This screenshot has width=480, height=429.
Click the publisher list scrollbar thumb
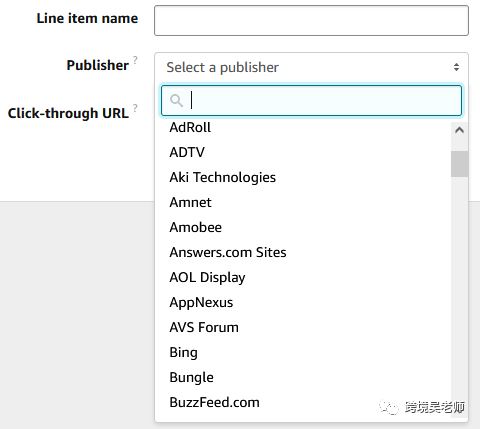[459, 164]
